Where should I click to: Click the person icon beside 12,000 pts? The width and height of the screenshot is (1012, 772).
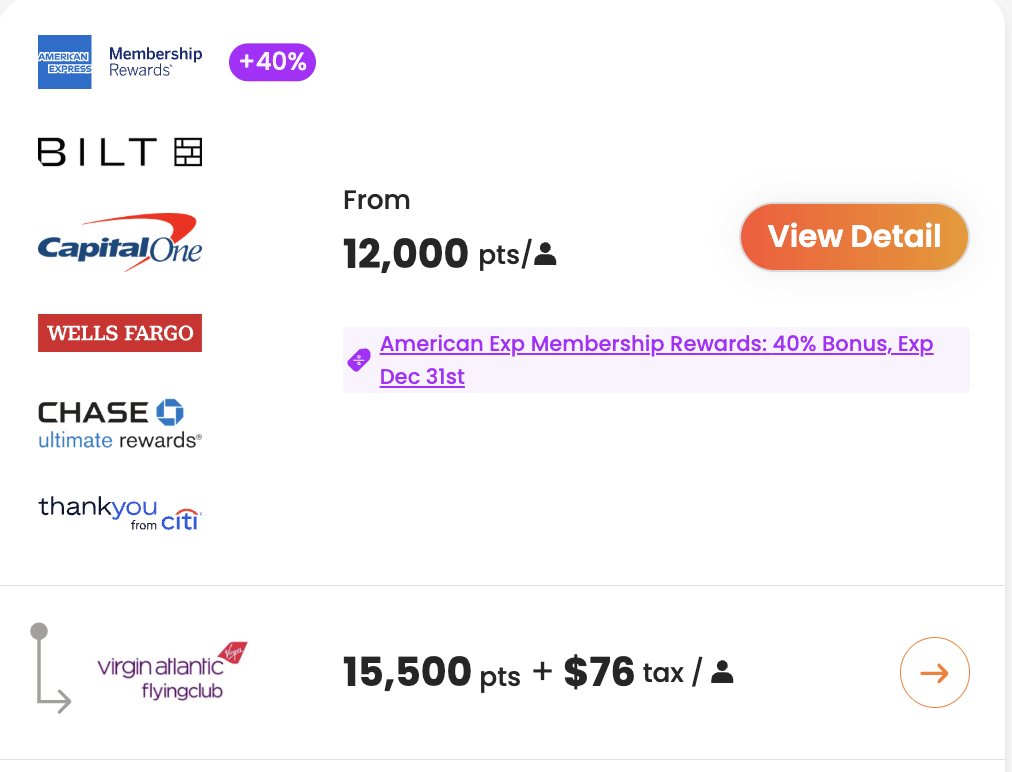[545, 255]
